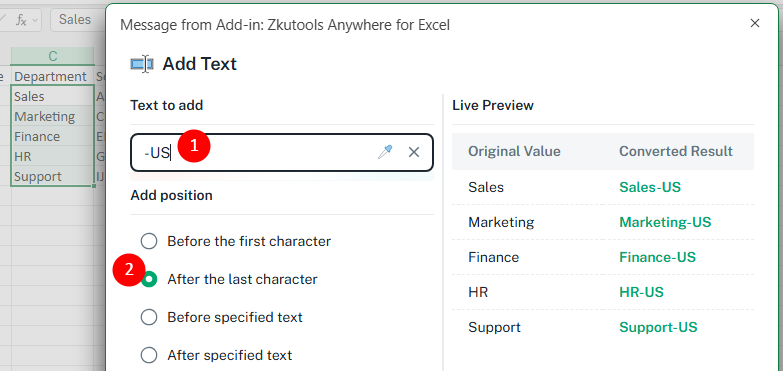This screenshot has height=371, width=783.
Task: Click the Live Preview heading
Action: 493,105
